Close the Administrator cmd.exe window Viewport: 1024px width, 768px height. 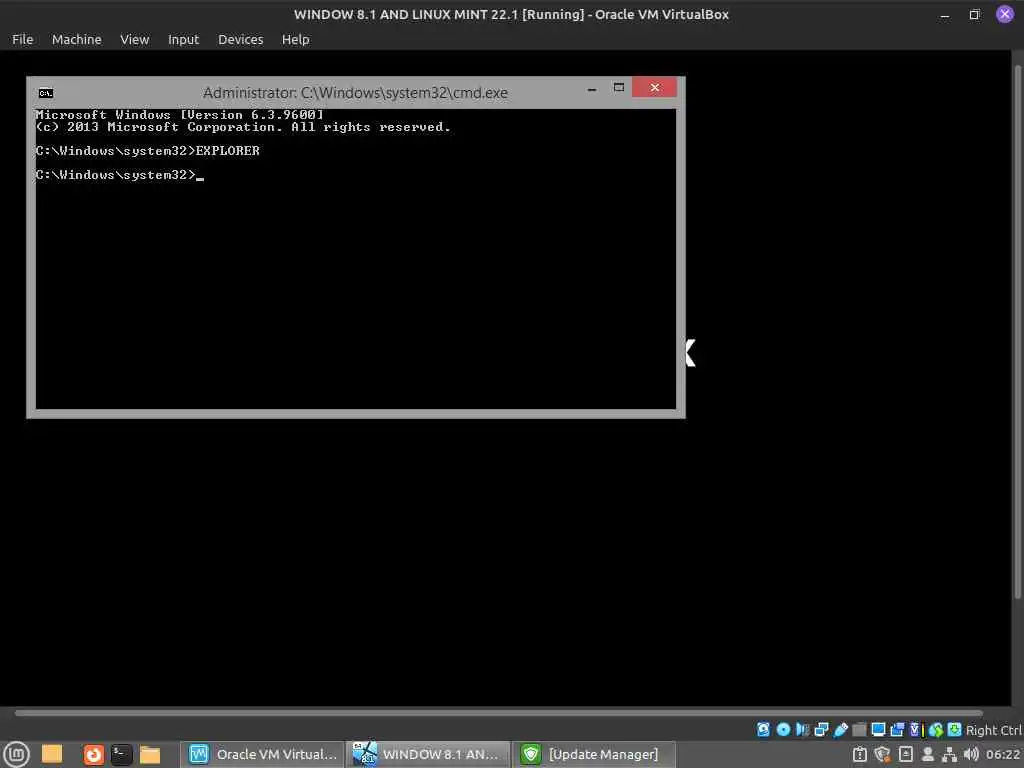654,88
